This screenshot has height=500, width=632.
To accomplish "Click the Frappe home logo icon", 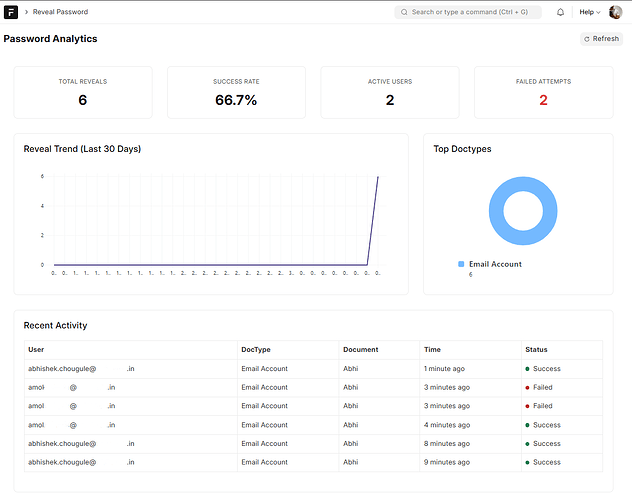I will [x=12, y=12].
